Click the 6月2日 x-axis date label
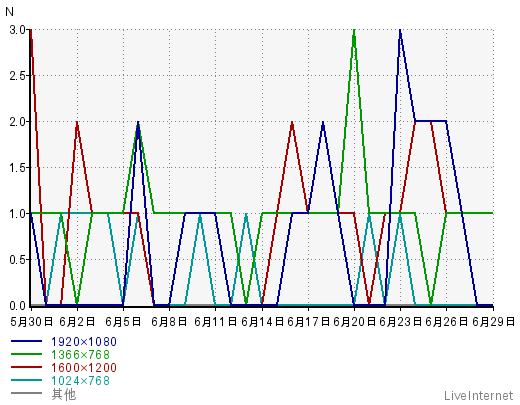The image size is (520, 405). click(77, 322)
